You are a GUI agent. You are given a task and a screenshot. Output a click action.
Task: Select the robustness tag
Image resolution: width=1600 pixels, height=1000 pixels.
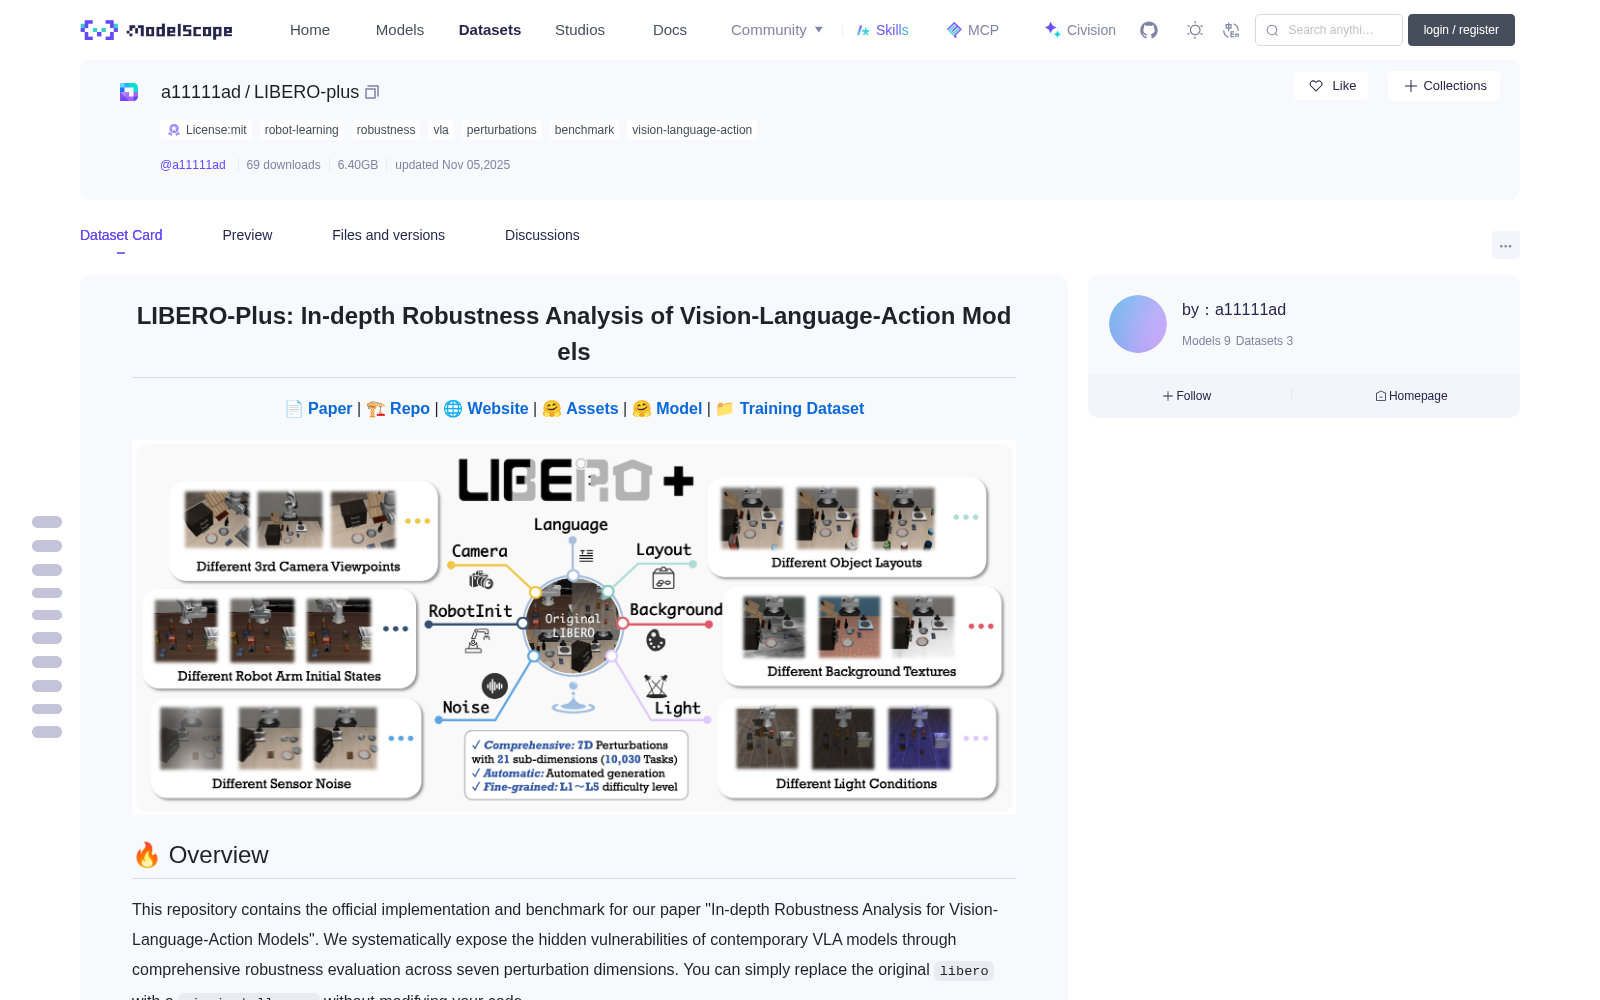click(386, 130)
